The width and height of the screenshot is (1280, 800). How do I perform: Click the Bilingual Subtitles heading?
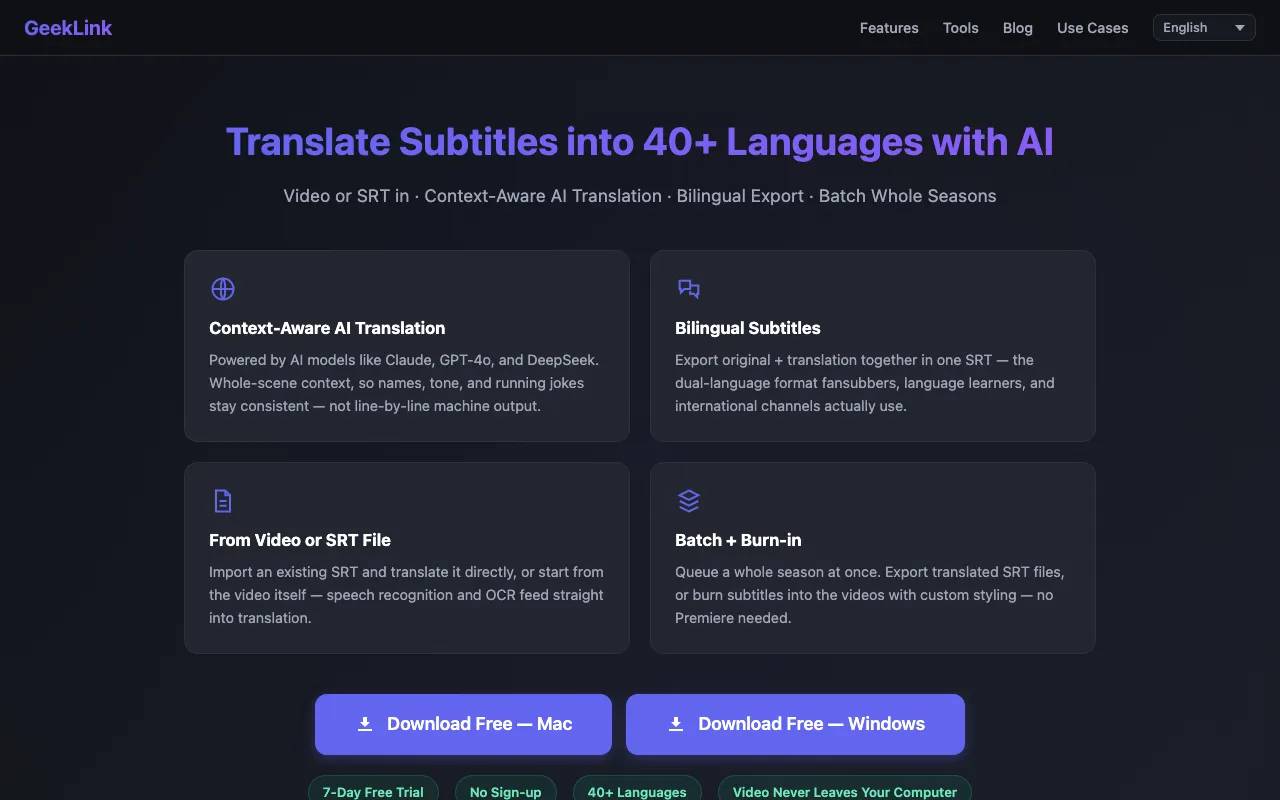click(748, 328)
